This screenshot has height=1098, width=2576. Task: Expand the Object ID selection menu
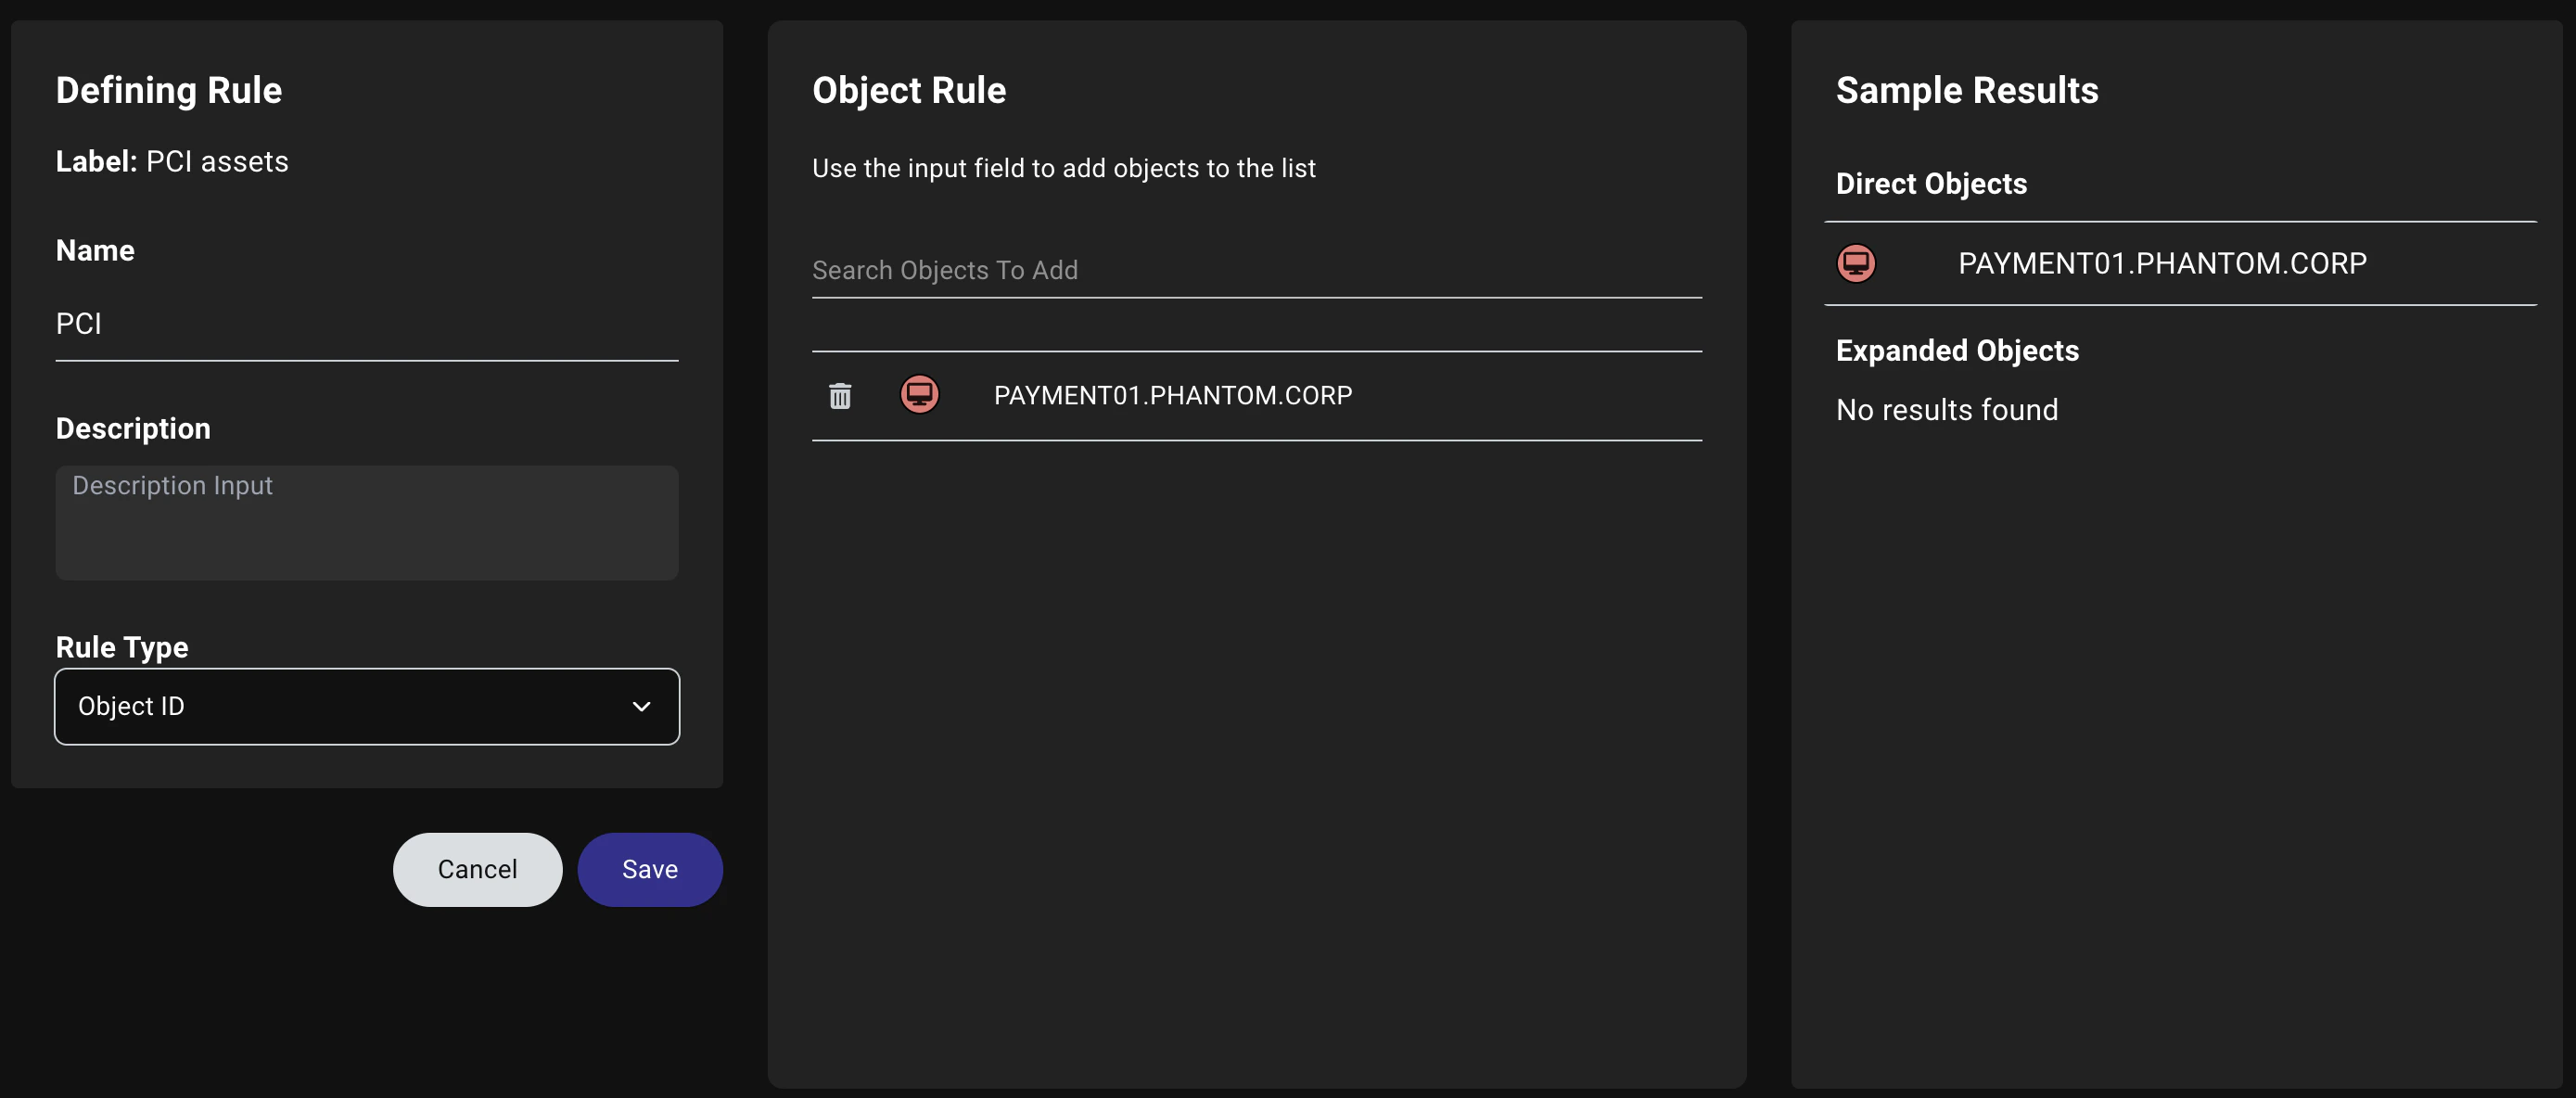[366, 707]
